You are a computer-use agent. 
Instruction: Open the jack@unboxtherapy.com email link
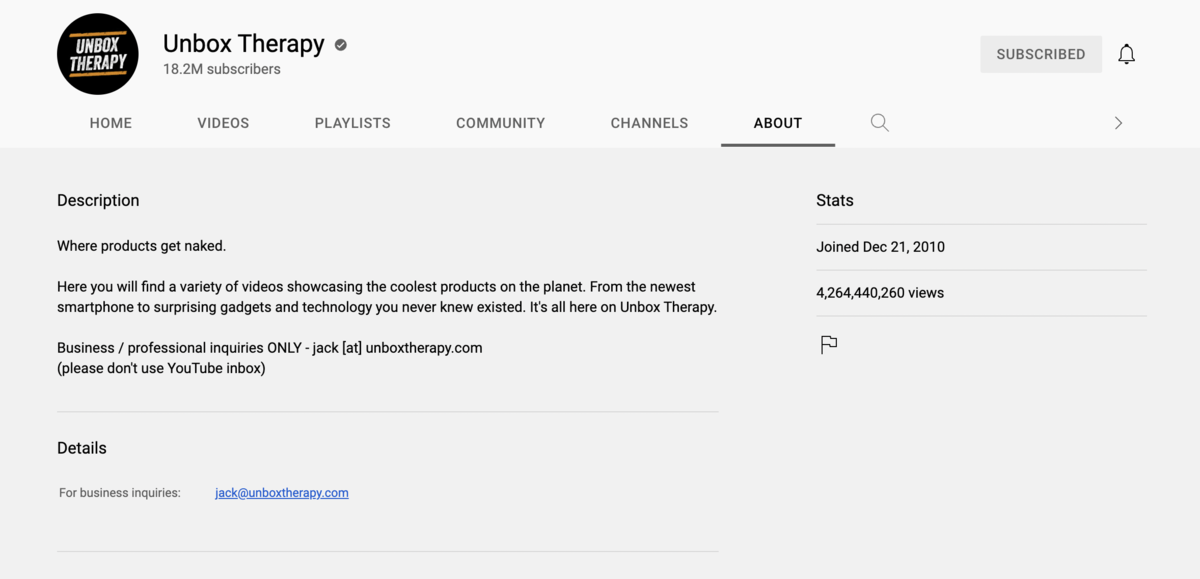282,493
